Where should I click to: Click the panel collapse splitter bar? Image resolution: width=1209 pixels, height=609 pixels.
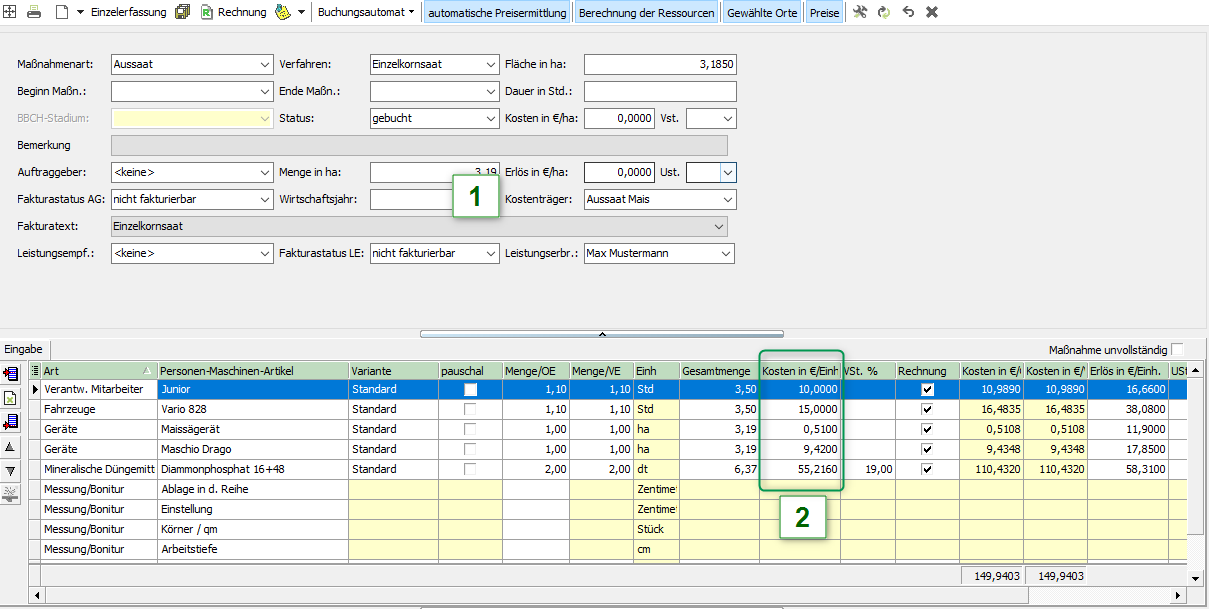coord(602,333)
